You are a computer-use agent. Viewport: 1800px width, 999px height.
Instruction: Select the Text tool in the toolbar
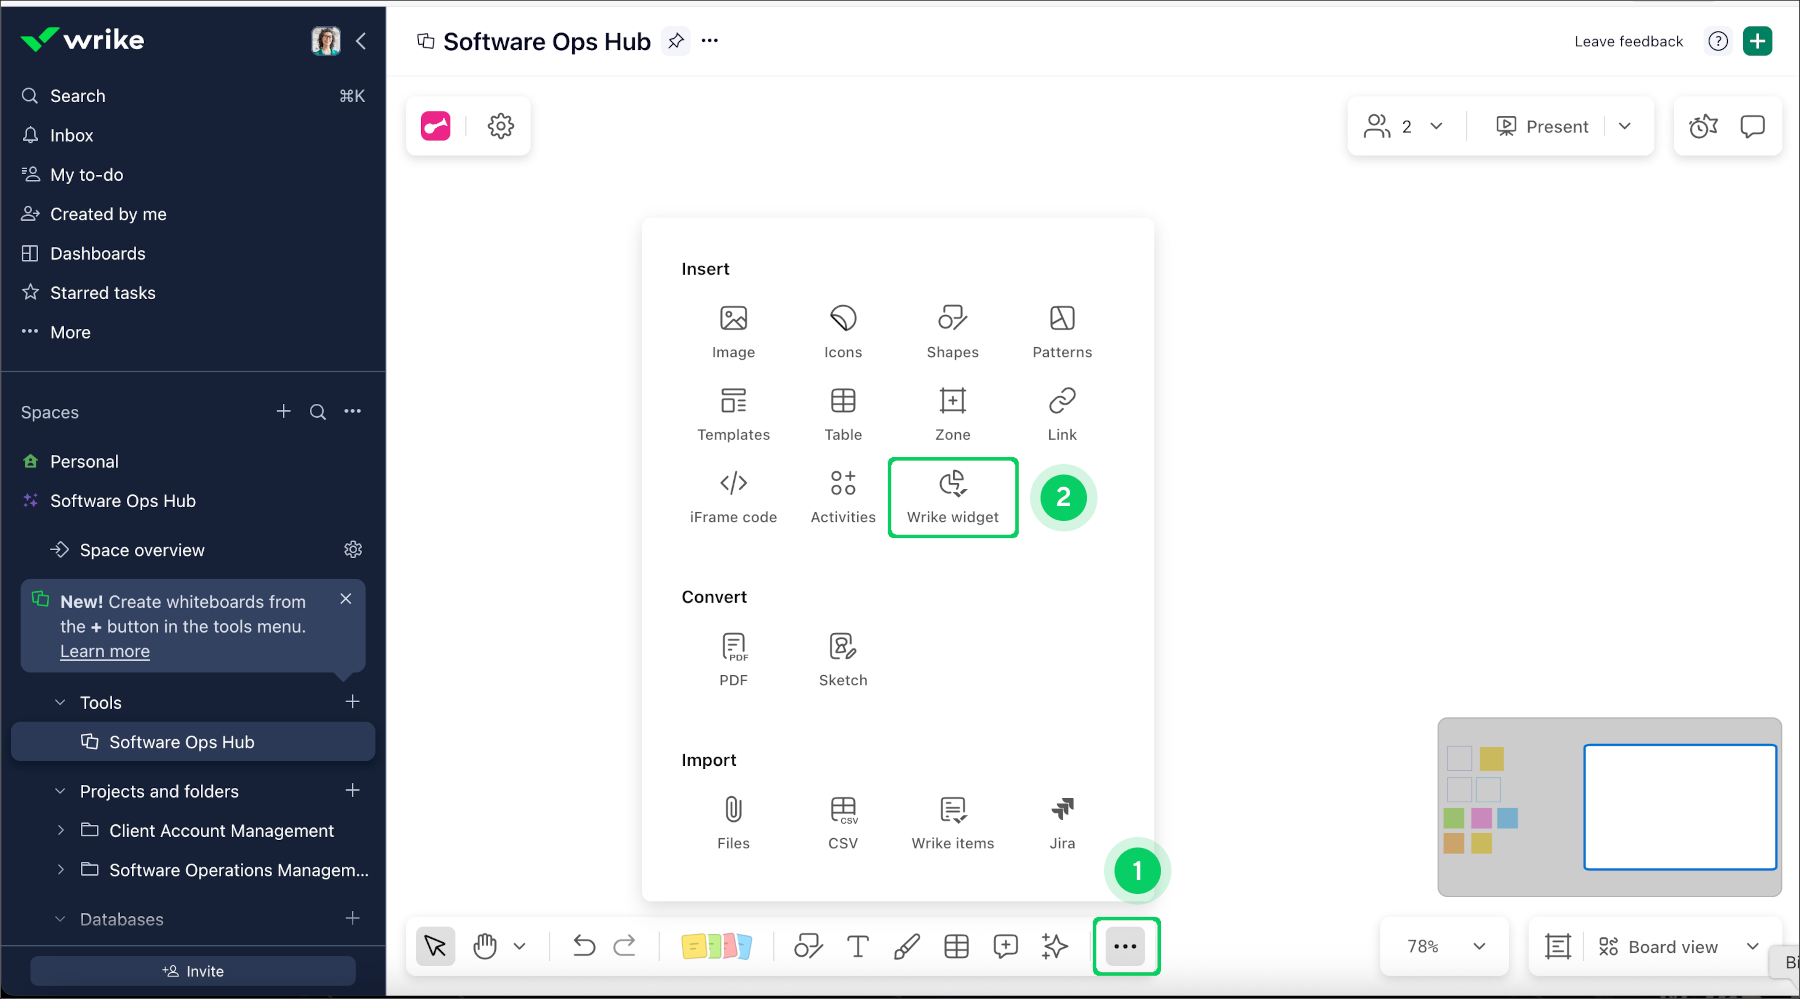[857, 946]
